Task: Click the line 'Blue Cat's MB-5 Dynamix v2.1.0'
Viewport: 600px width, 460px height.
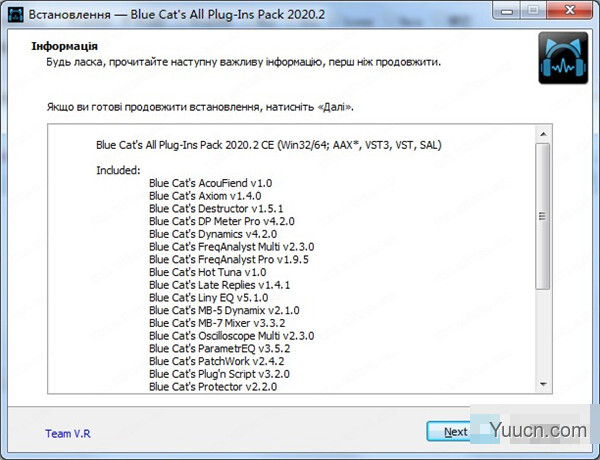Action: (224, 310)
